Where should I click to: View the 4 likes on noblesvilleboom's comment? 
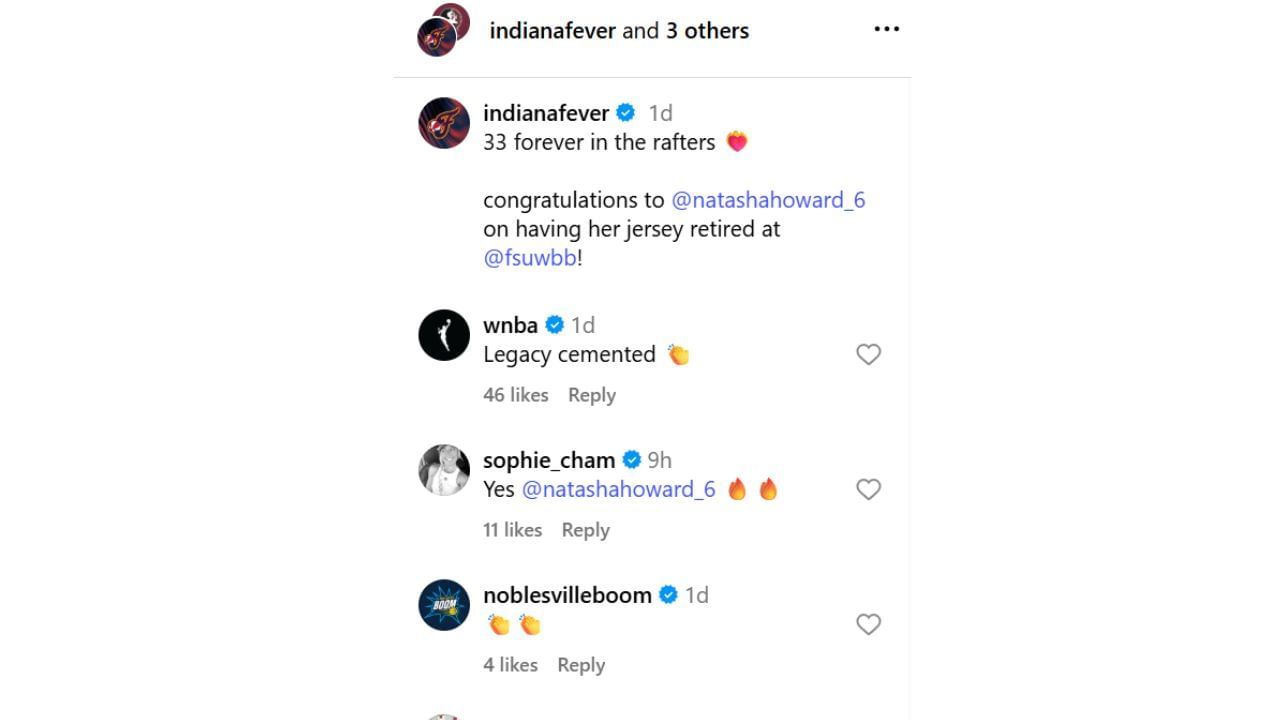510,664
